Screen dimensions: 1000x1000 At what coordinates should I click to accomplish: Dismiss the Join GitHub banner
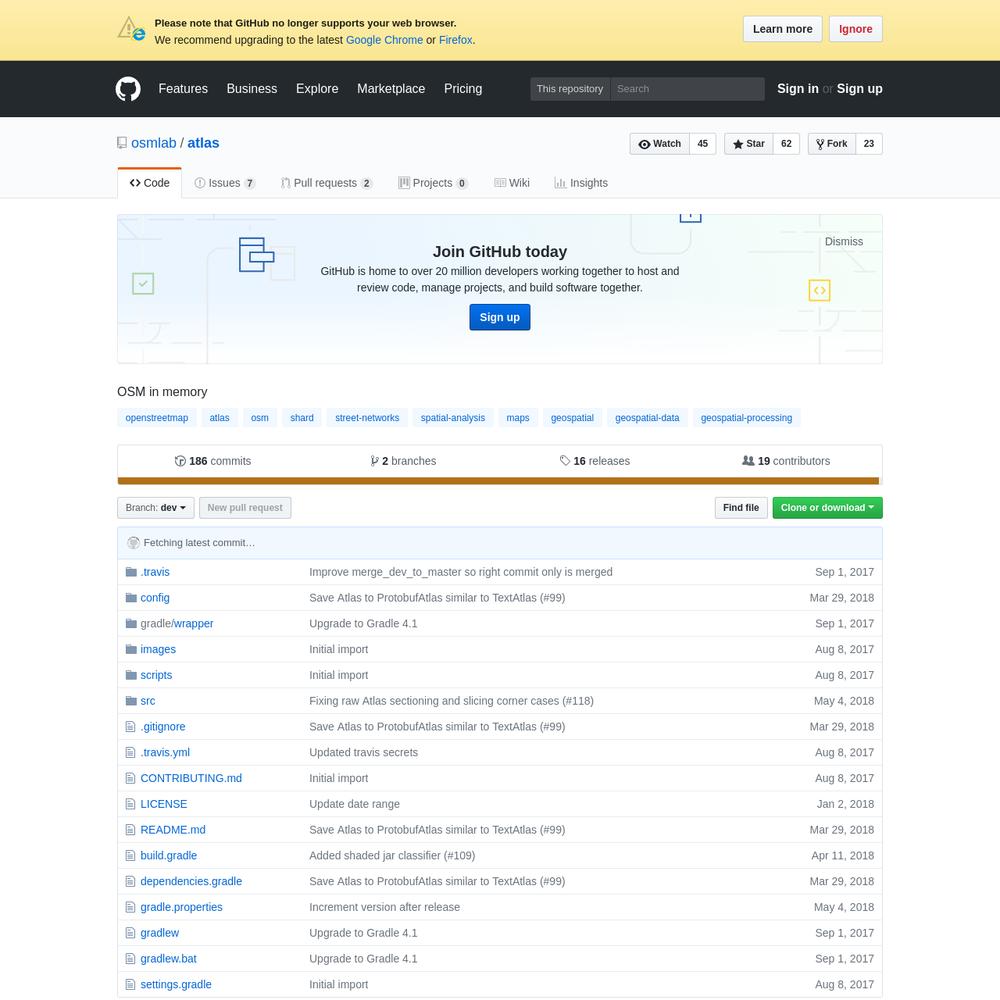click(x=843, y=241)
